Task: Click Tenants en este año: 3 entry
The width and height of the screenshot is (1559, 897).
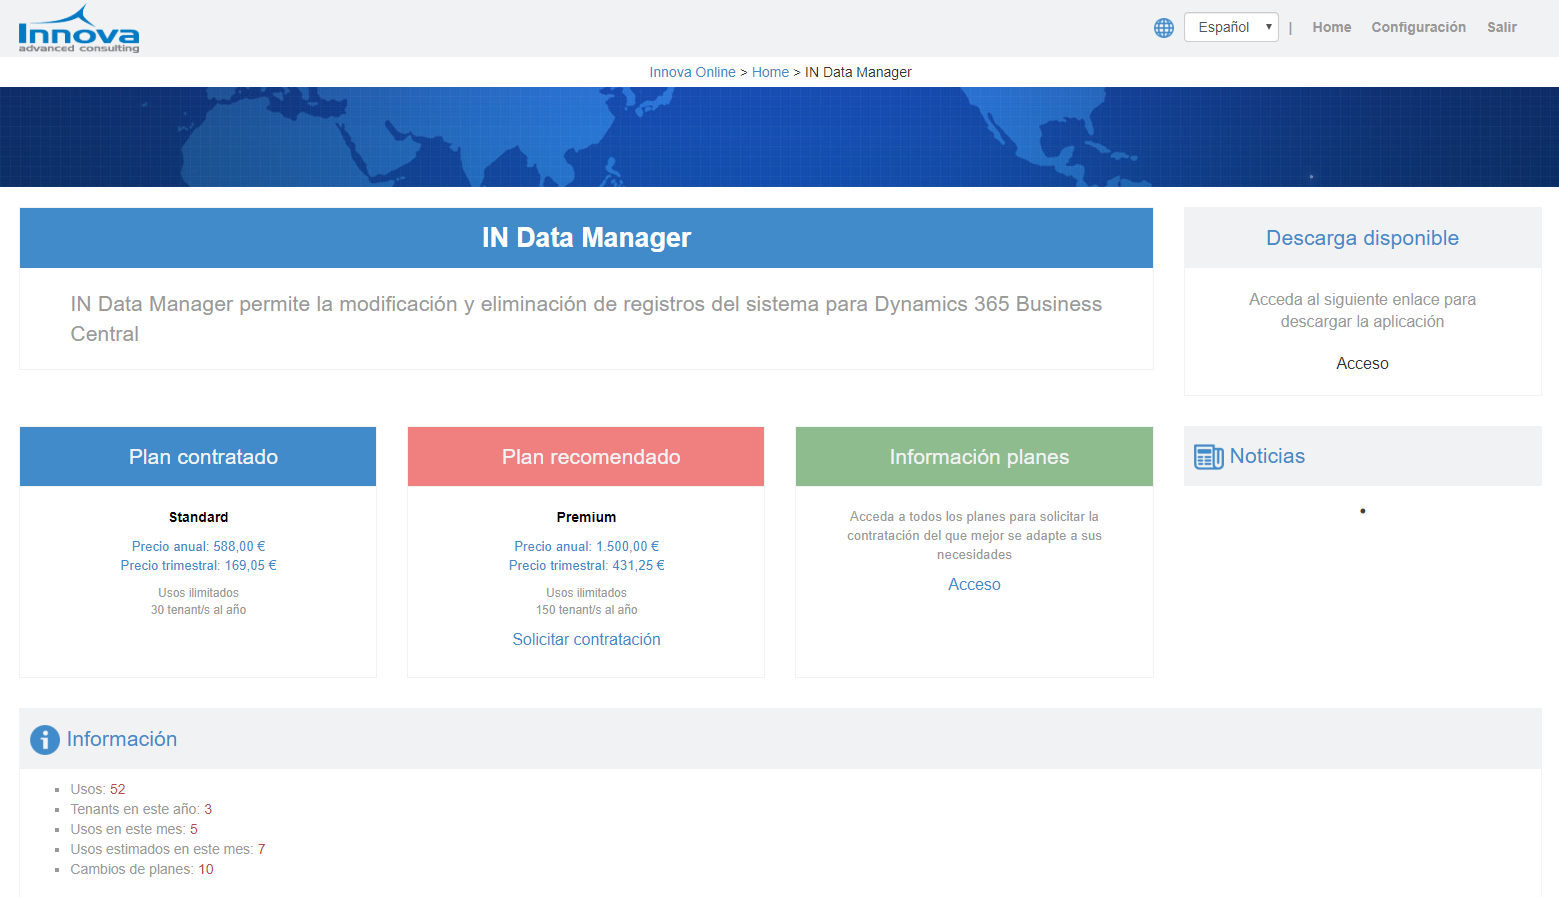Action: pyautogui.click(x=141, y=810)
